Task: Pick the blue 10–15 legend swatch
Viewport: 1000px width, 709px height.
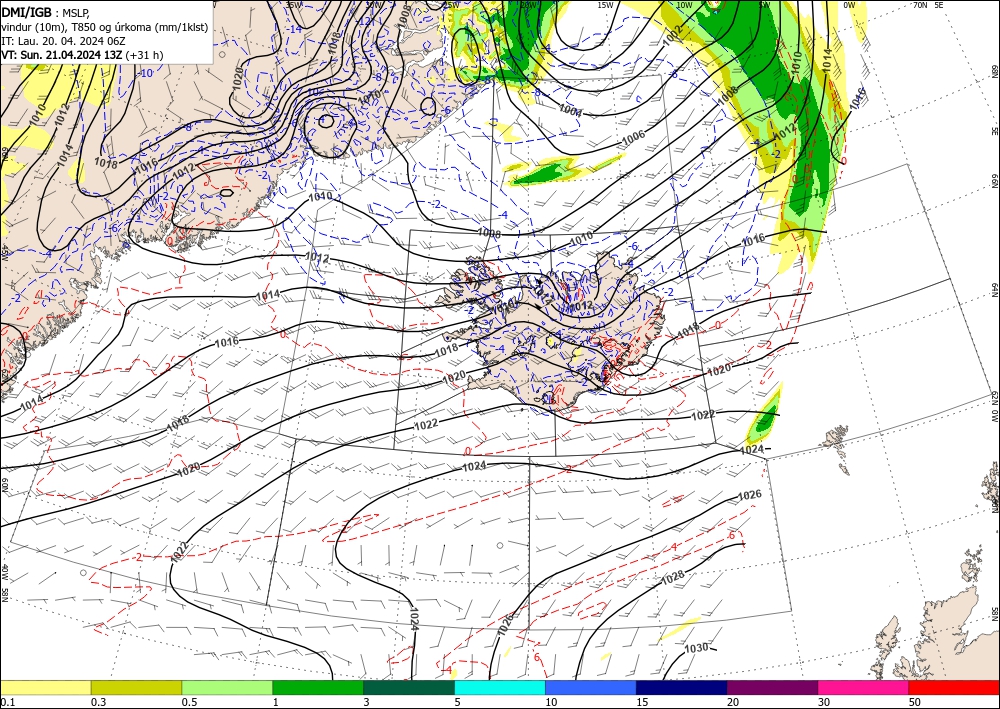Action: (591, 687)
